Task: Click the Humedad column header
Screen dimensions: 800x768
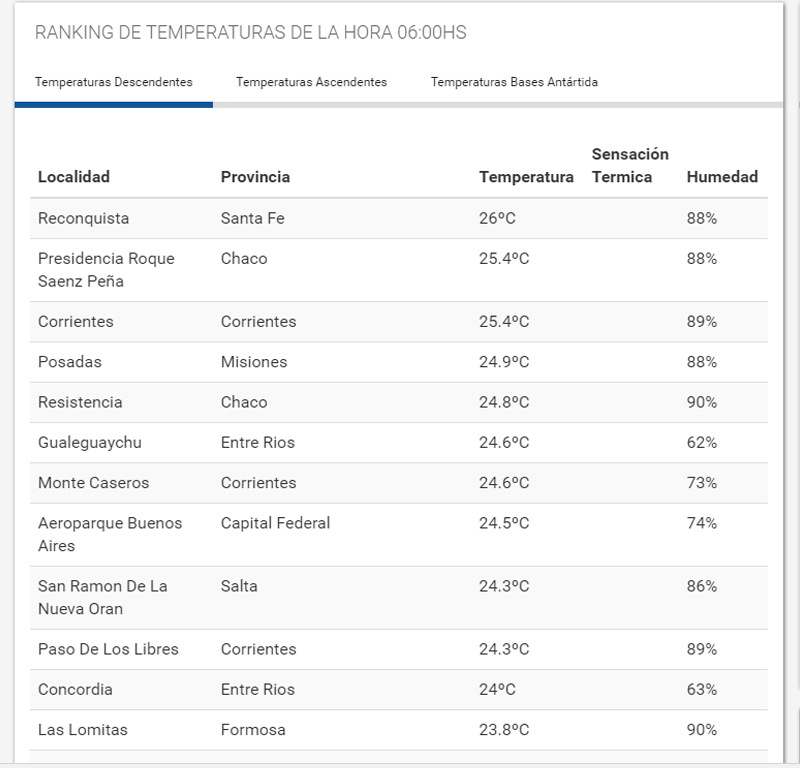Action: 722,177
